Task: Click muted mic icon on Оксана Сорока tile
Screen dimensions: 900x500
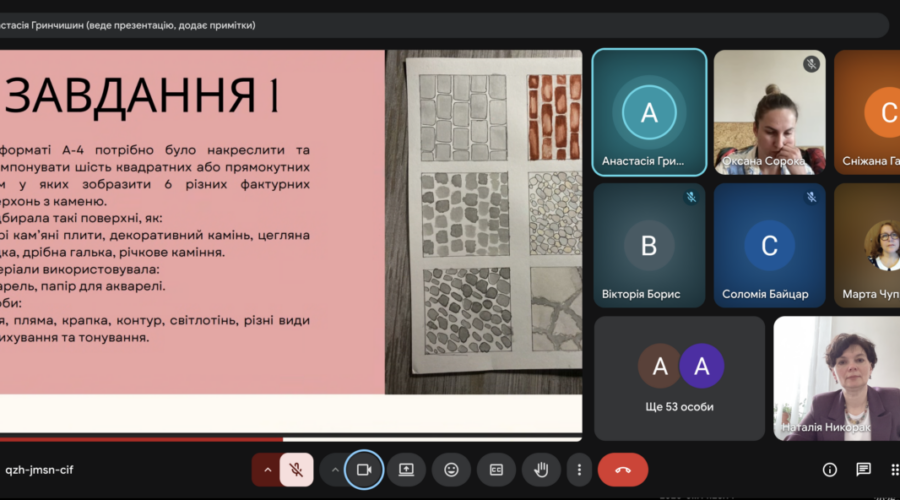Action: coord(811,64)
